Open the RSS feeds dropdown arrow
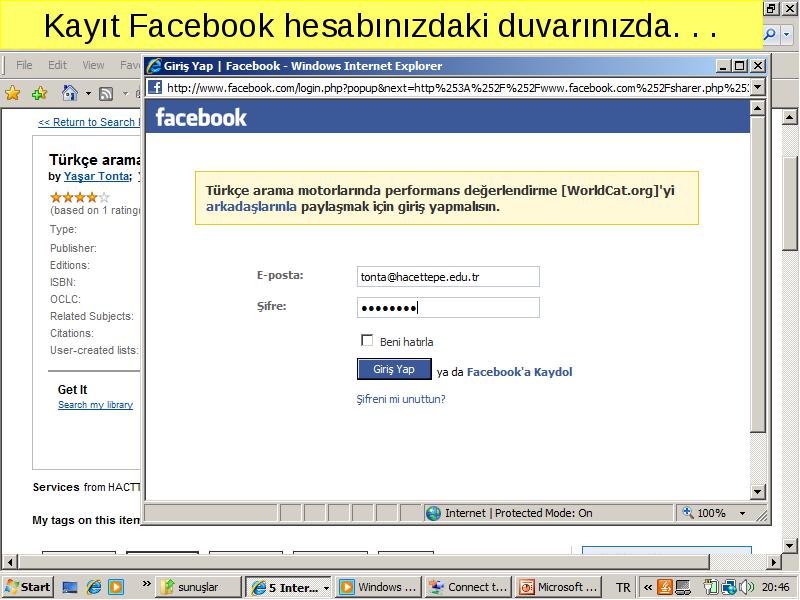 126,93
